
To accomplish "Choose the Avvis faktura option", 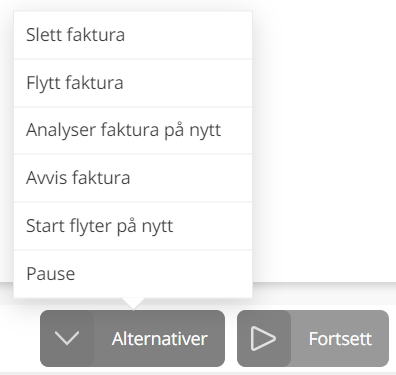I will pos(133,178).
